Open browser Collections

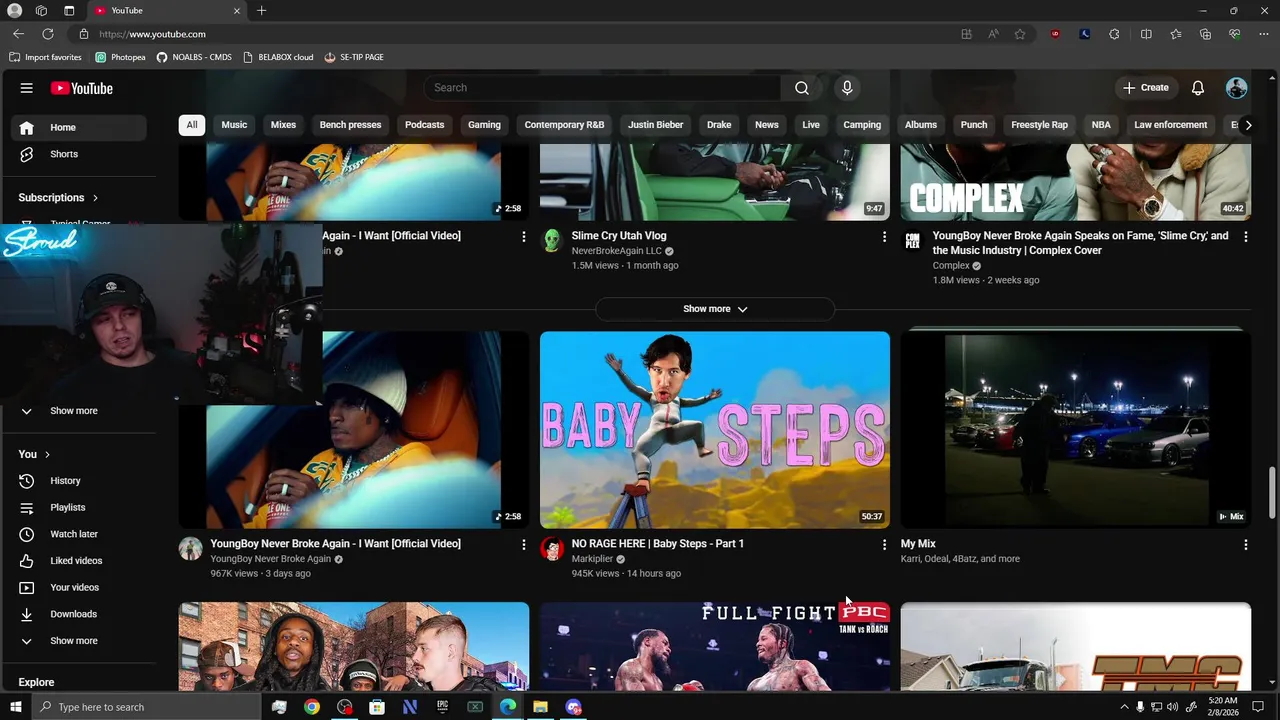tap(1206, 34)
